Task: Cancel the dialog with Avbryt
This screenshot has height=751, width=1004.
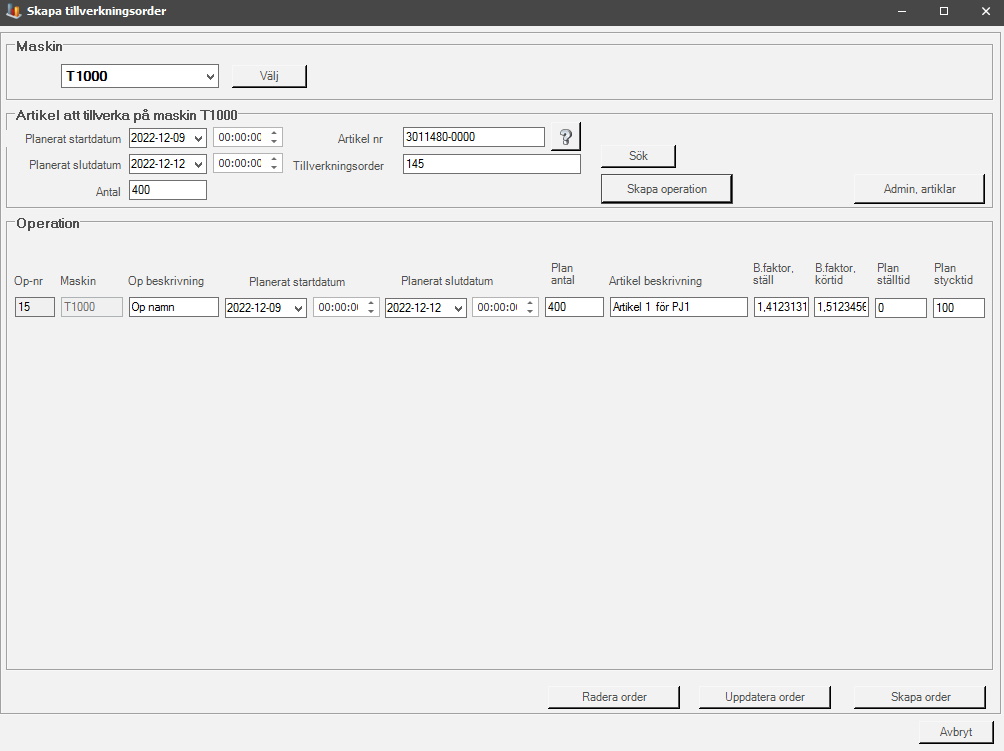Action: 956,732
